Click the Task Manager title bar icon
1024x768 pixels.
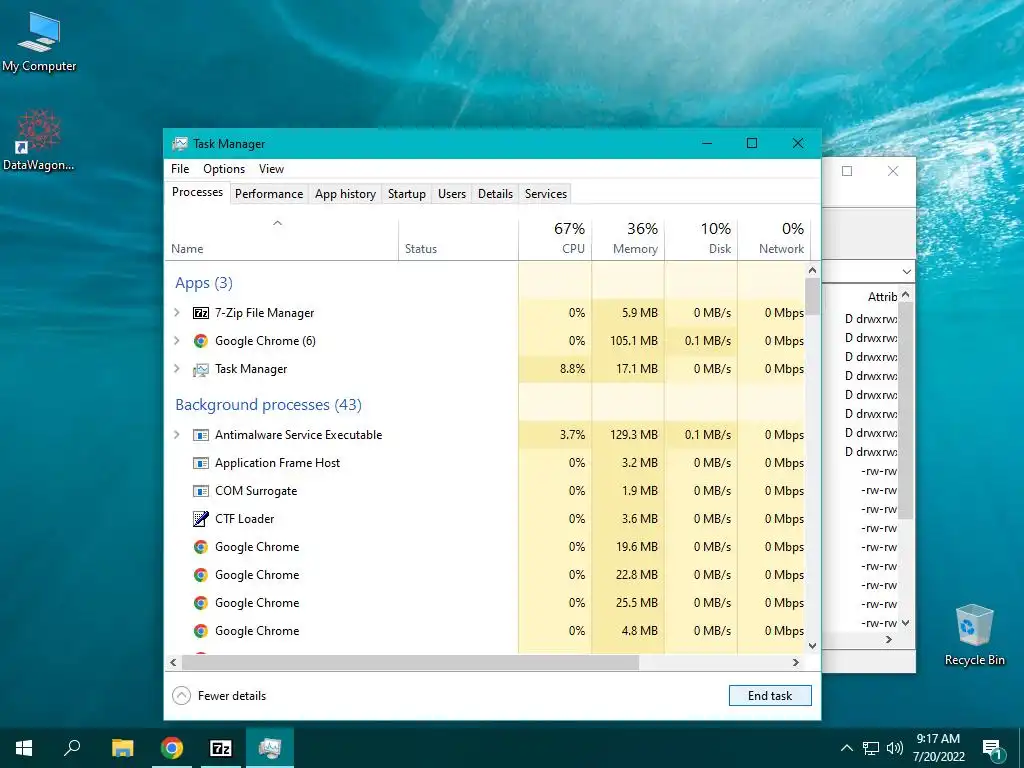click(x=180, y=144)
